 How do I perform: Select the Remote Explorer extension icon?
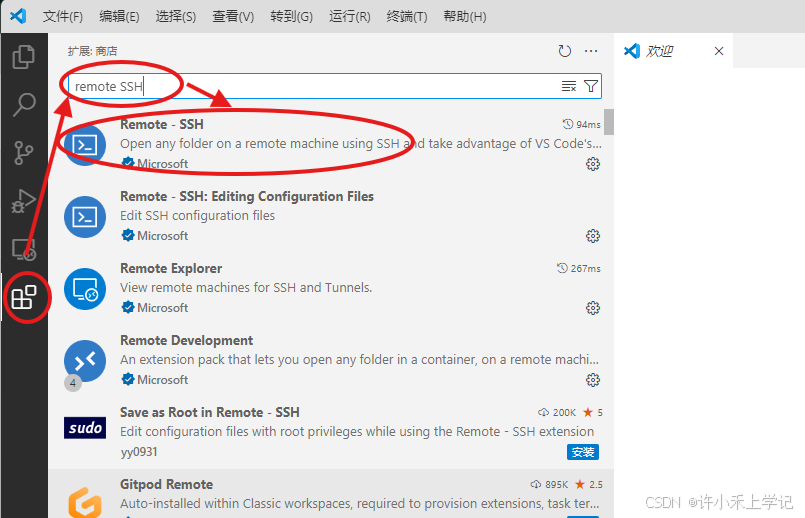[85, 289]
